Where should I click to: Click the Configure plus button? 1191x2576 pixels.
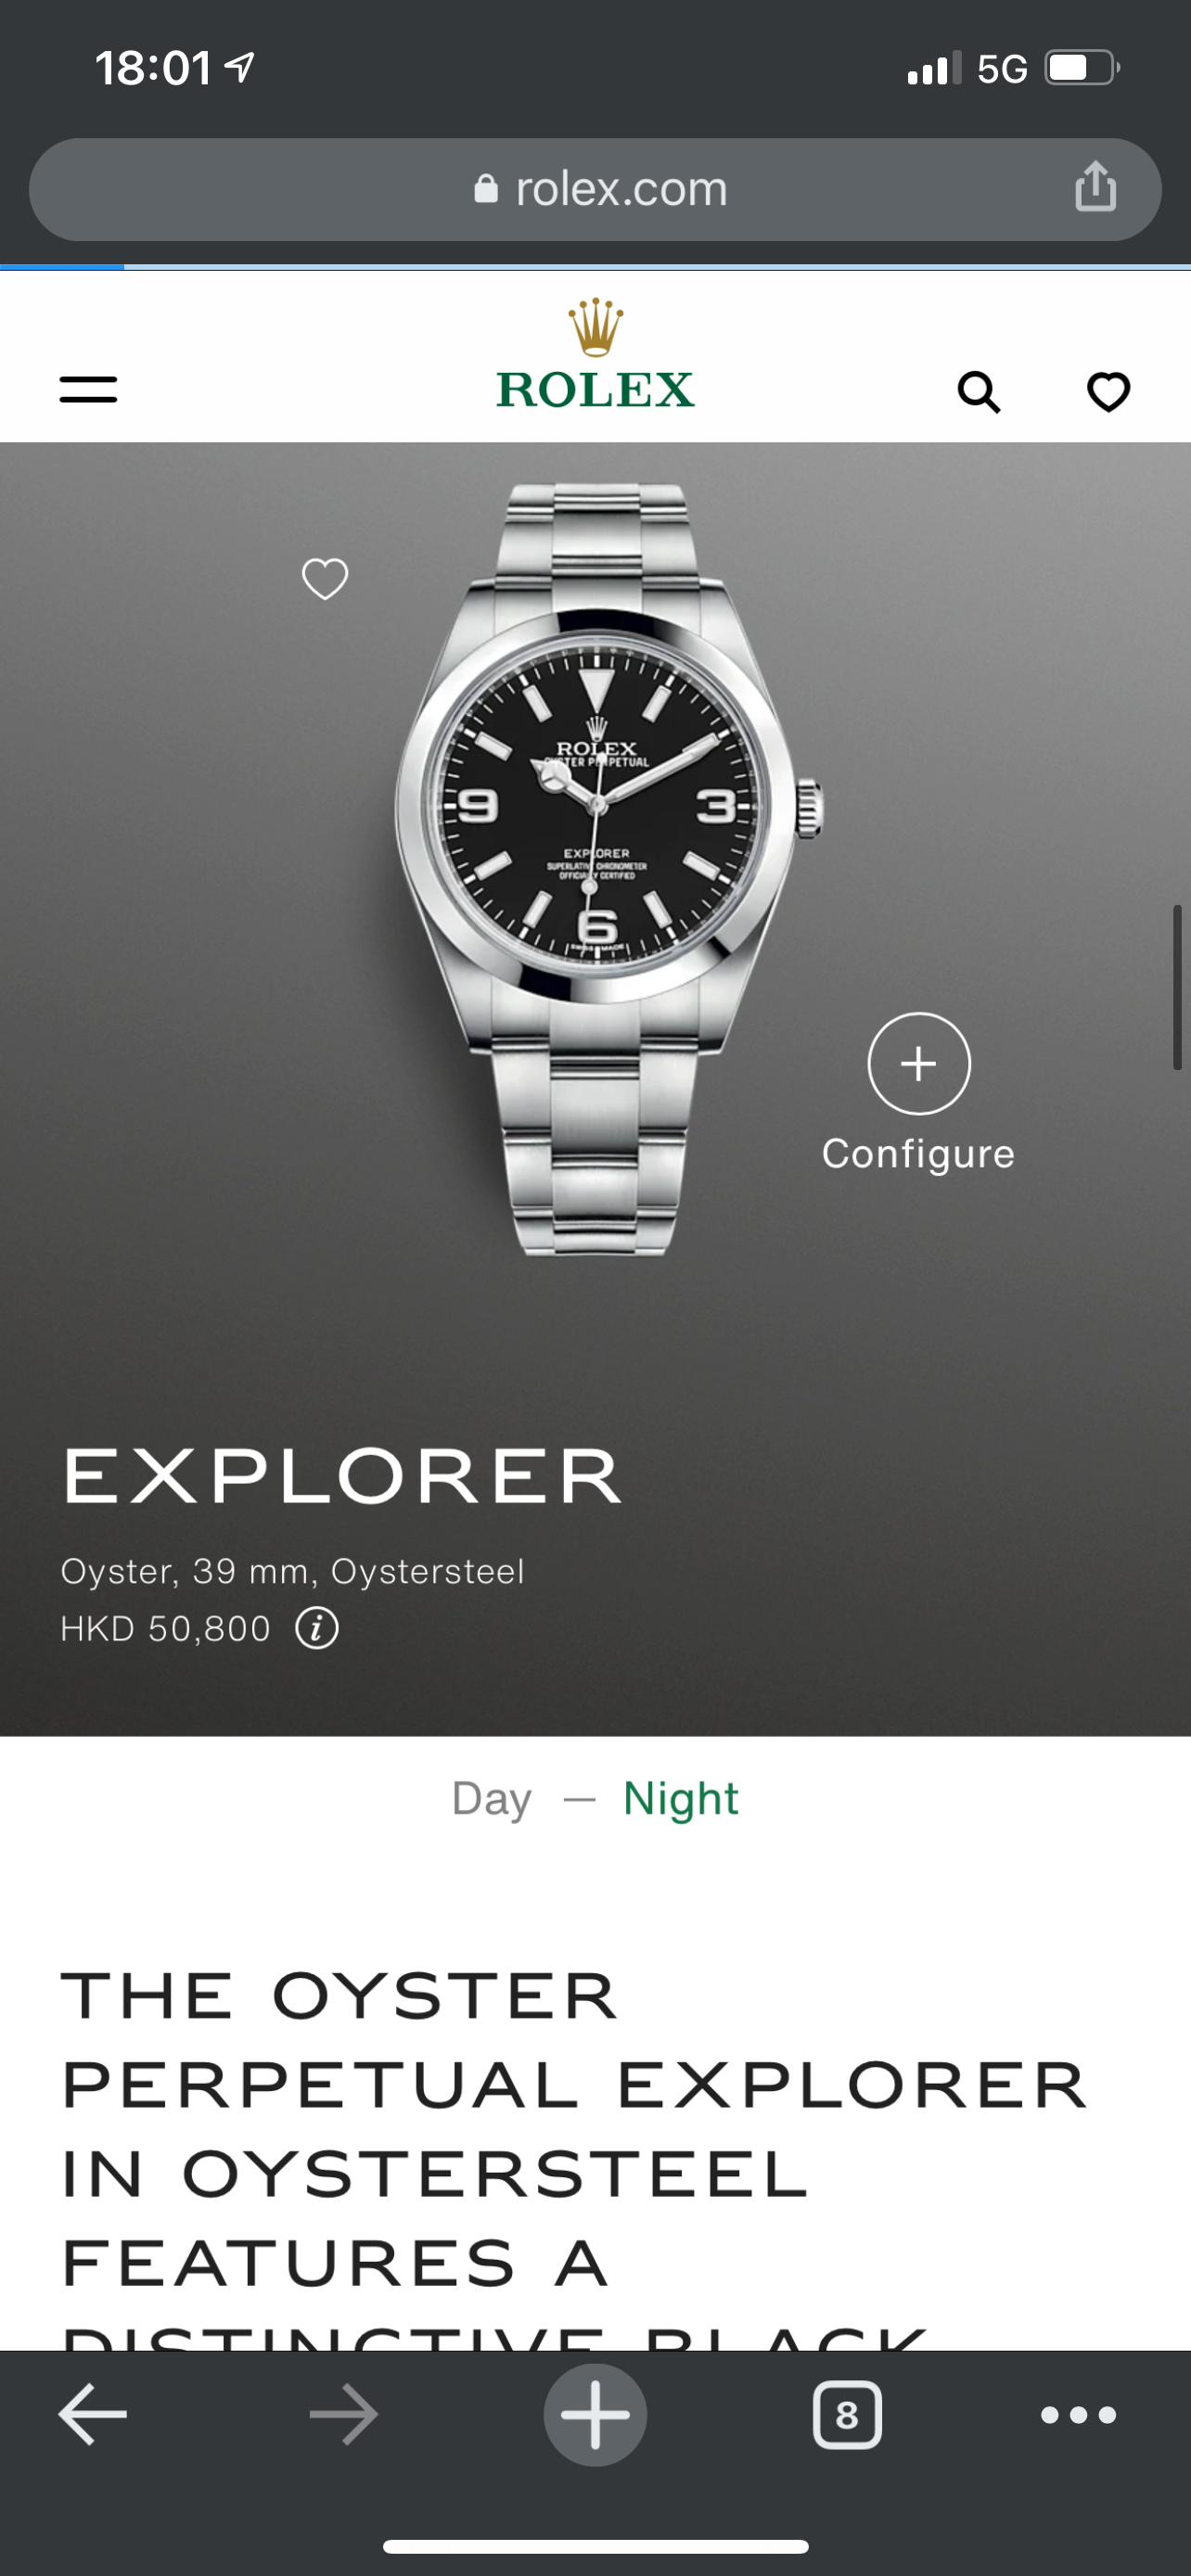click(x=919, y=1063)
